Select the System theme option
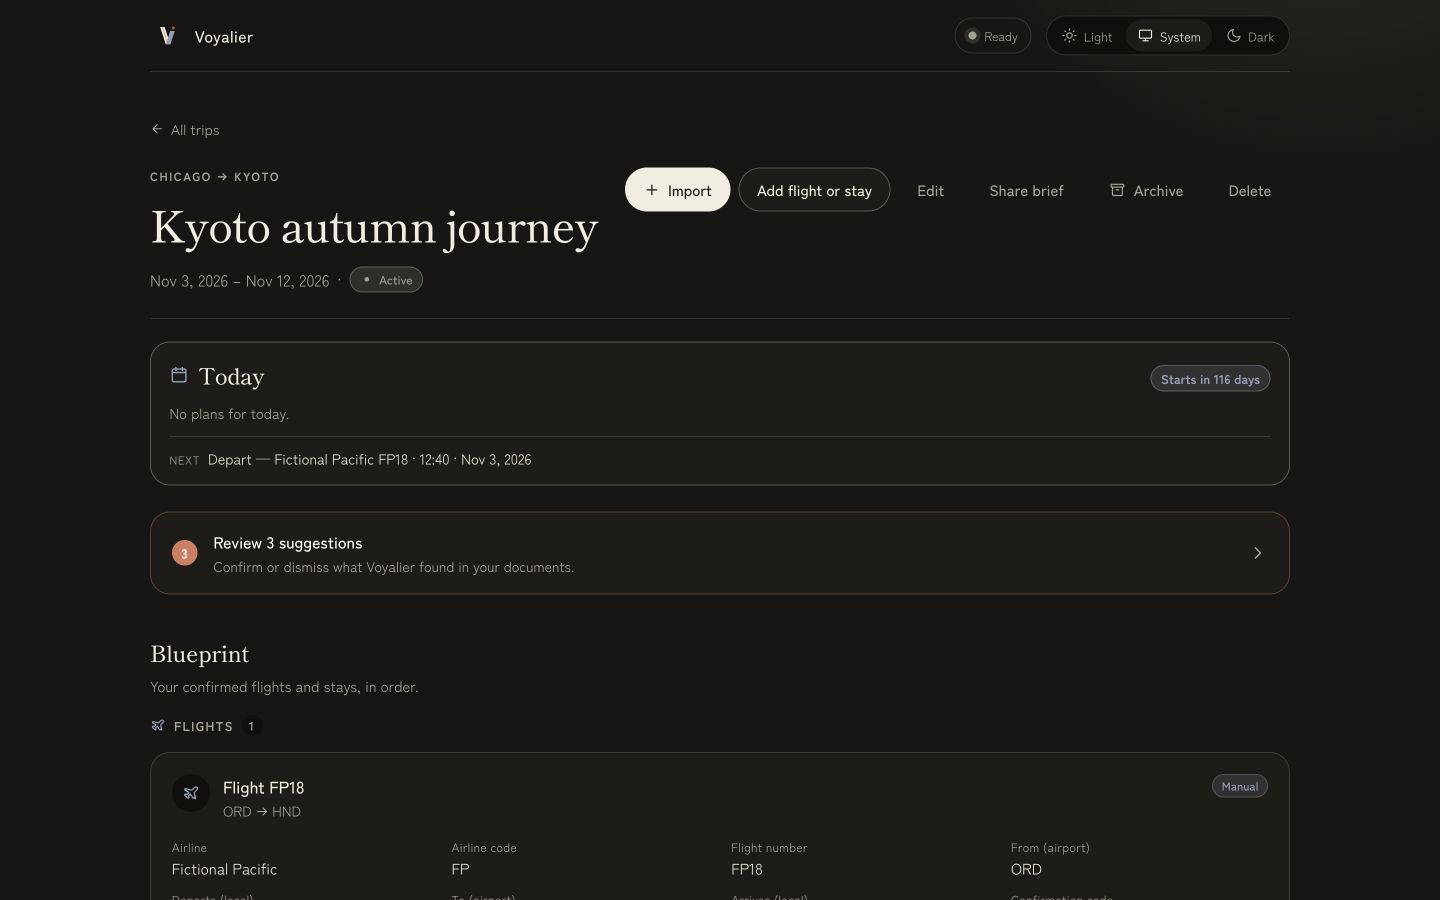 click(x=1169, y=36)
